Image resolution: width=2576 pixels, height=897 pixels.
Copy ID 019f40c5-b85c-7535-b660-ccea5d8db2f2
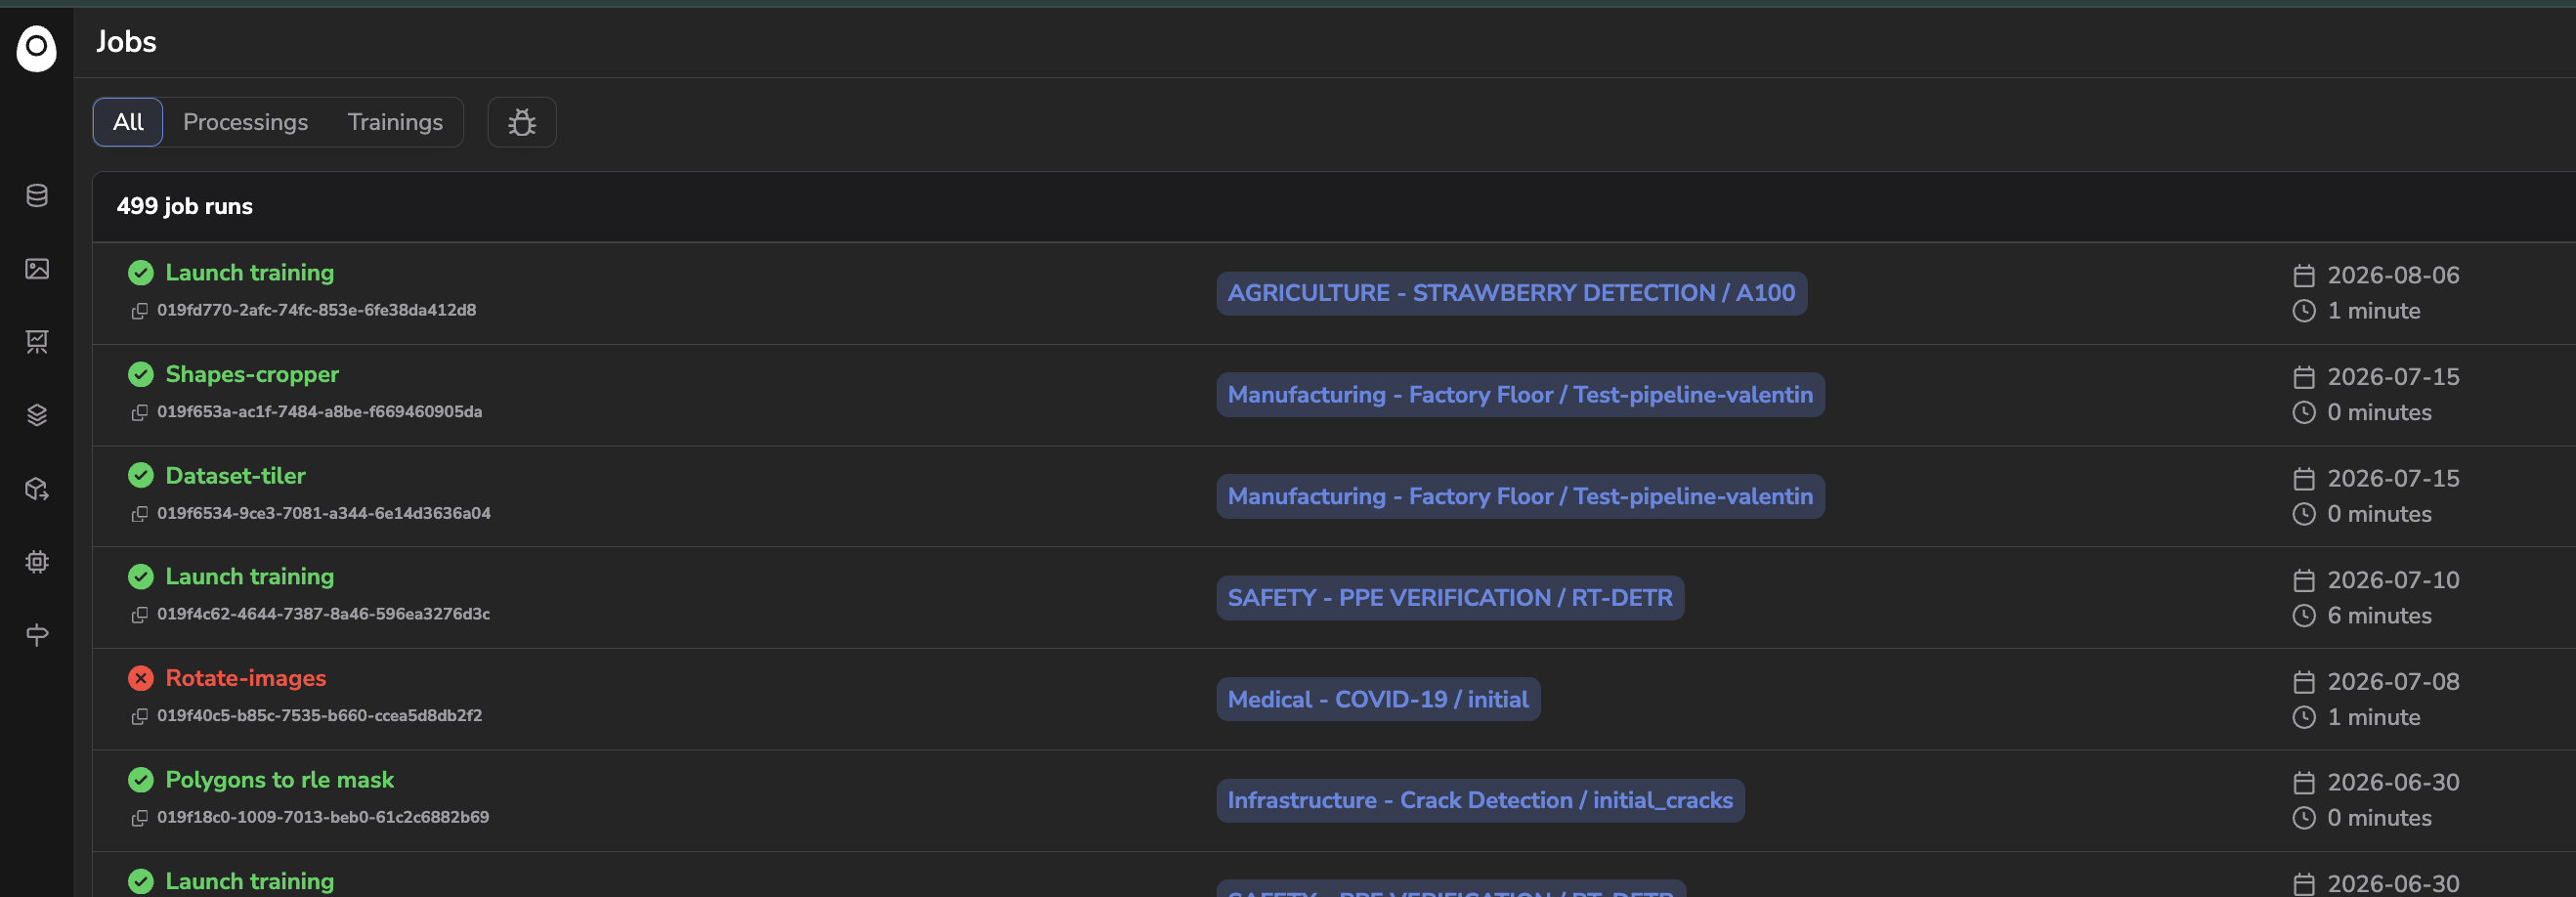(x=140, y=717)
